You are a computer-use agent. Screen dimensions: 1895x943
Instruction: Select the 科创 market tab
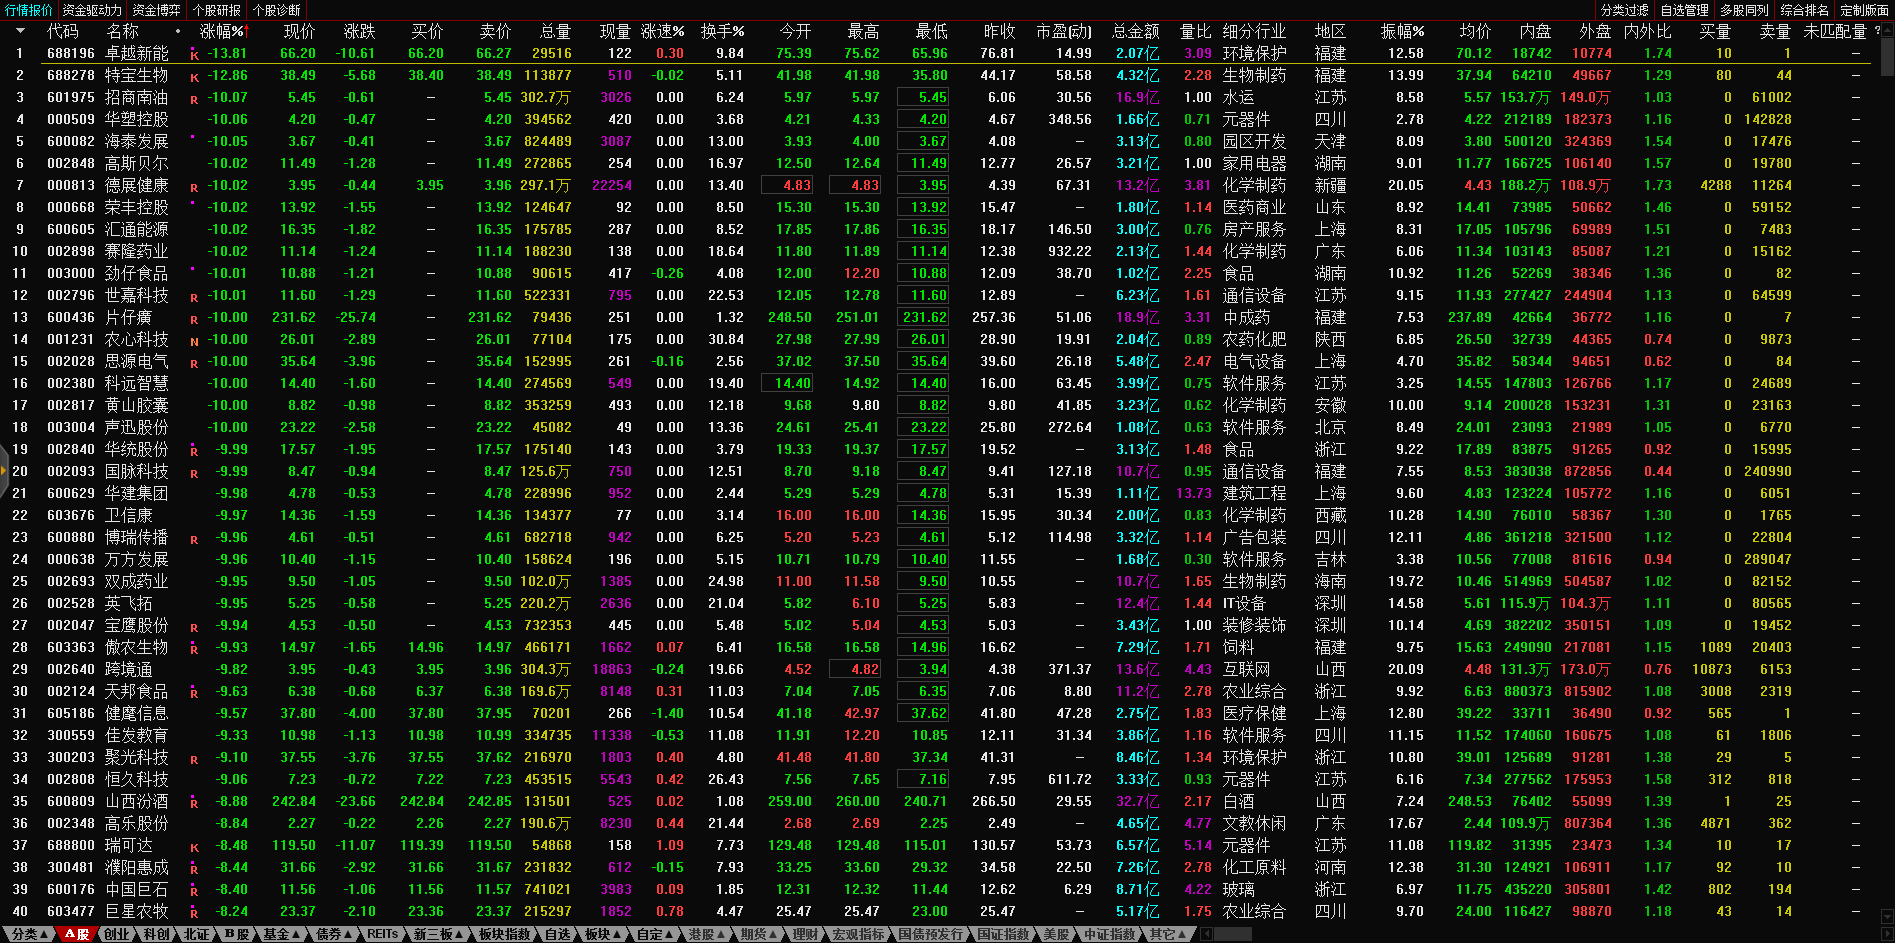(156, 934)
